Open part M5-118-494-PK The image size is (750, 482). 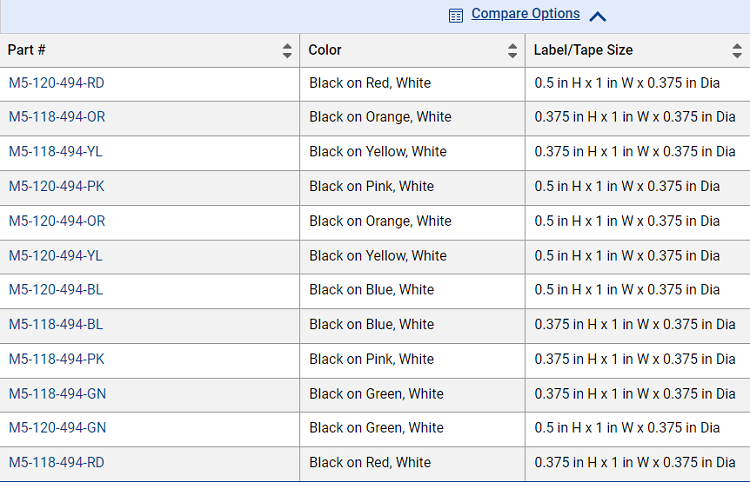[56, 360]
